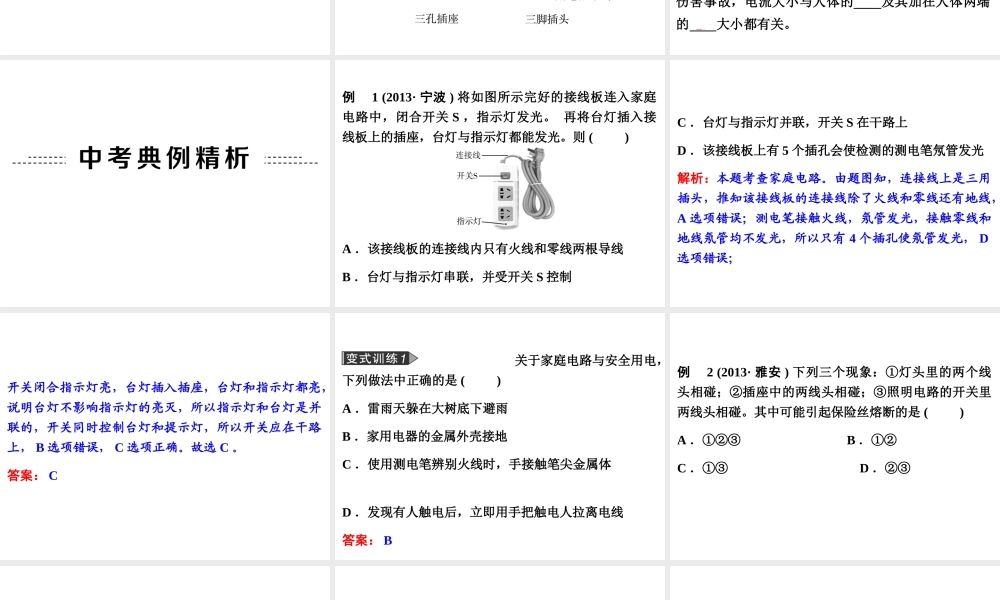Screen dimensions: 1000x600
Task: Click the blue line starting 开关闭合指示灯亮
Action: click(x=168, y=387)
